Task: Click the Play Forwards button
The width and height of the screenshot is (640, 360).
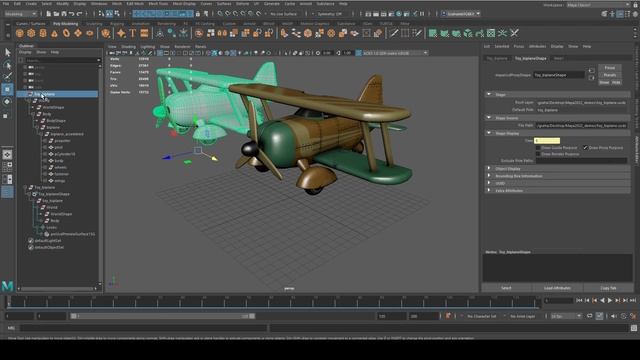Action: 610,300
